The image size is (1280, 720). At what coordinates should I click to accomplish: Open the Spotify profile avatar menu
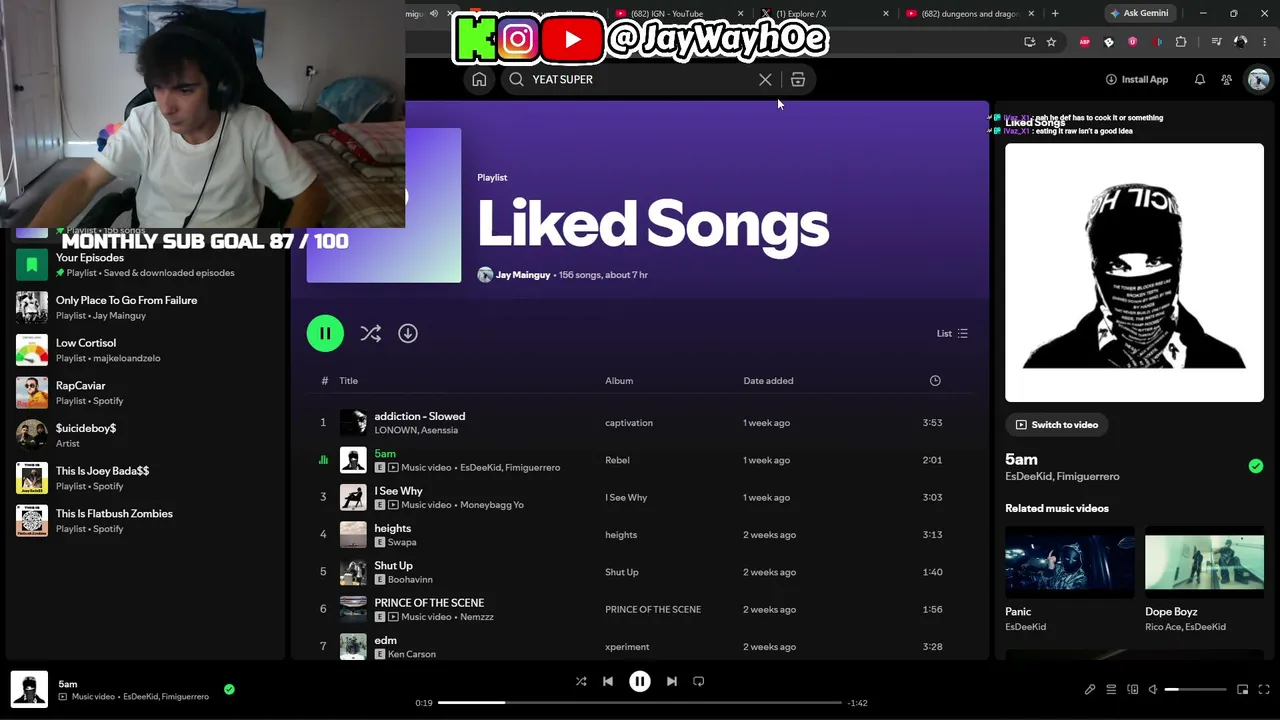tap(1258, 80)
